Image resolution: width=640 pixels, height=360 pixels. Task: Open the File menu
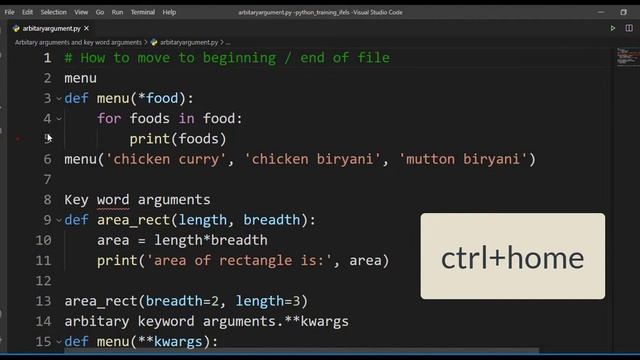[9, 12]
